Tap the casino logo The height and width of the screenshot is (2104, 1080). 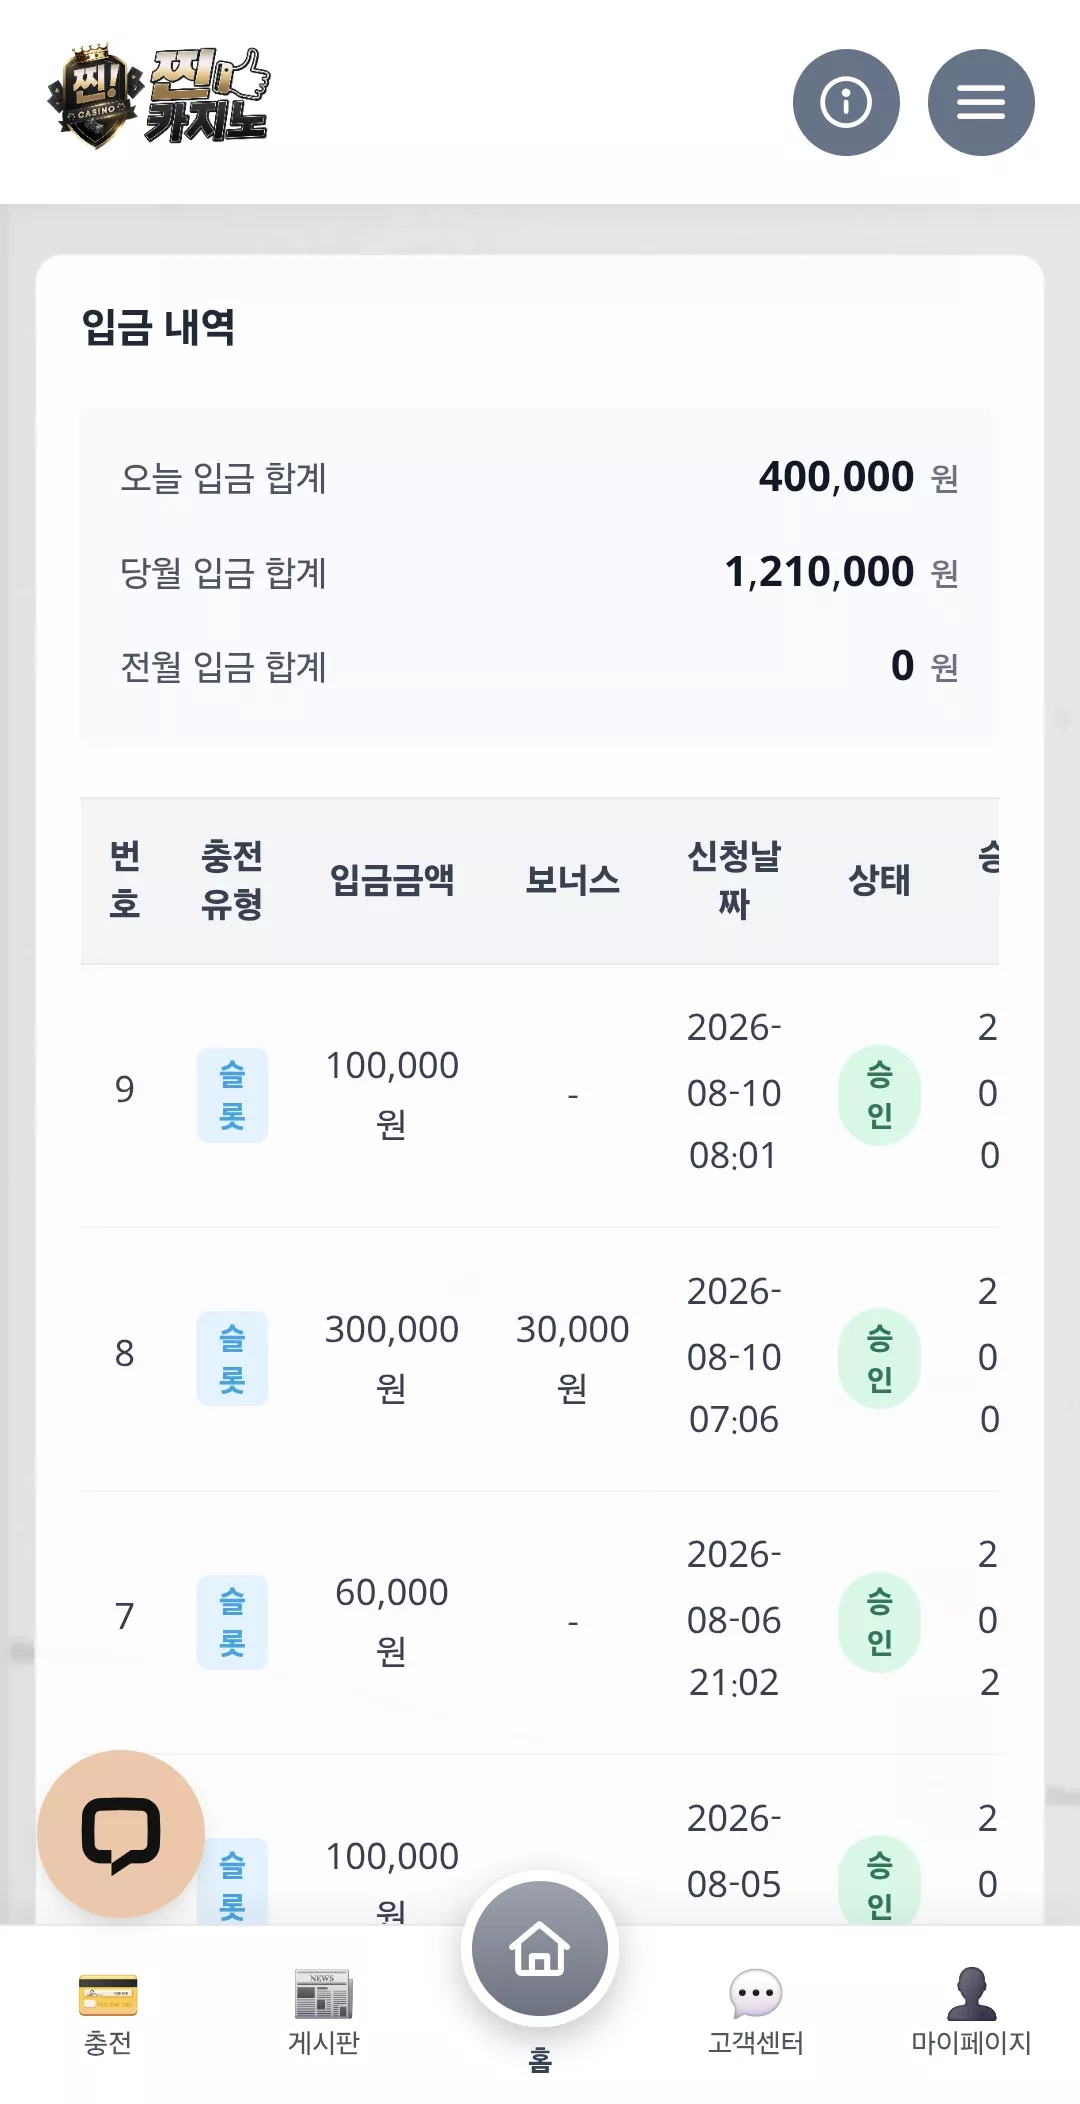(x=159, y=97)
